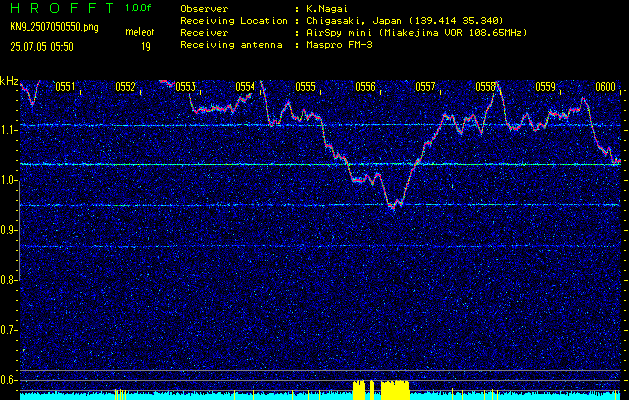The height and width of the screenshot is (400, 629).
Task: Click the version number 1.00f
Action: 138,8
